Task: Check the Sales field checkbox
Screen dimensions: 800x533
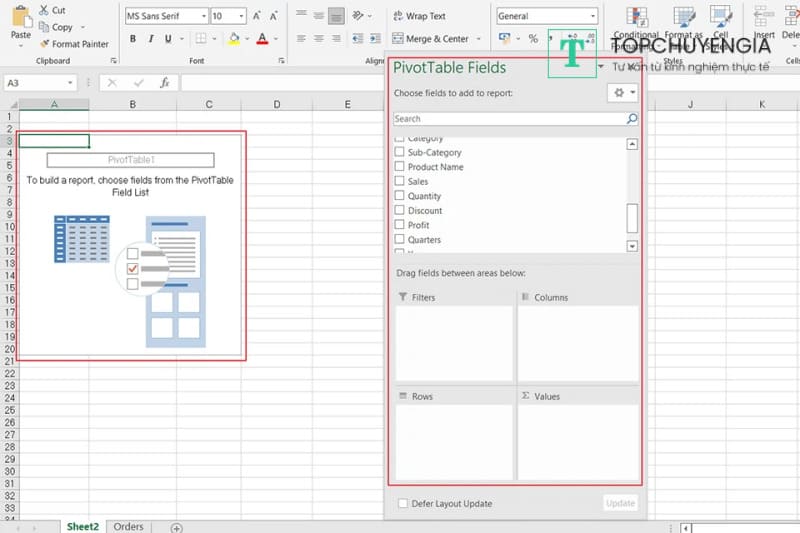Action: [x=400, y=182]
